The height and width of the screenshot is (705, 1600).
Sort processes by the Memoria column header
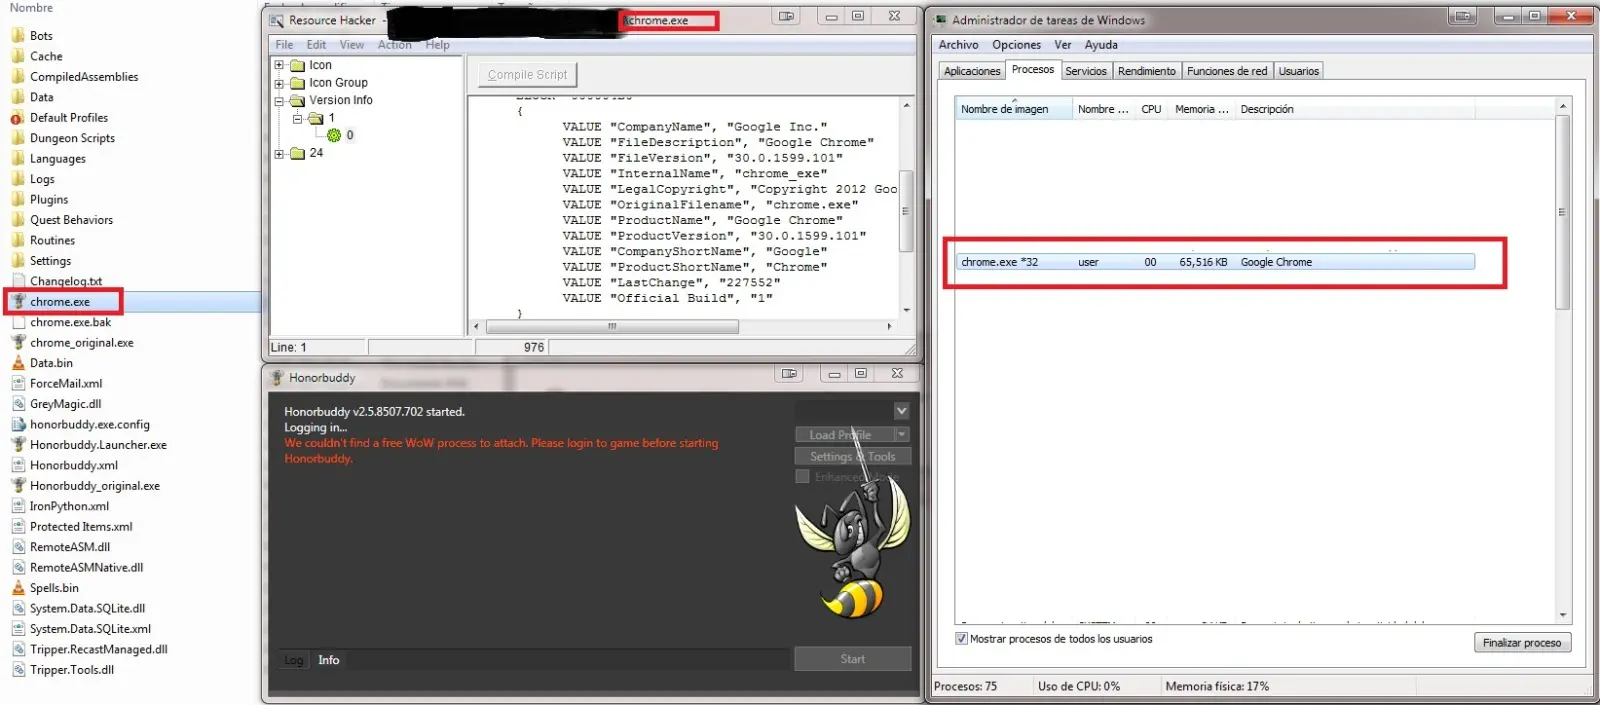click(1202, 109)
